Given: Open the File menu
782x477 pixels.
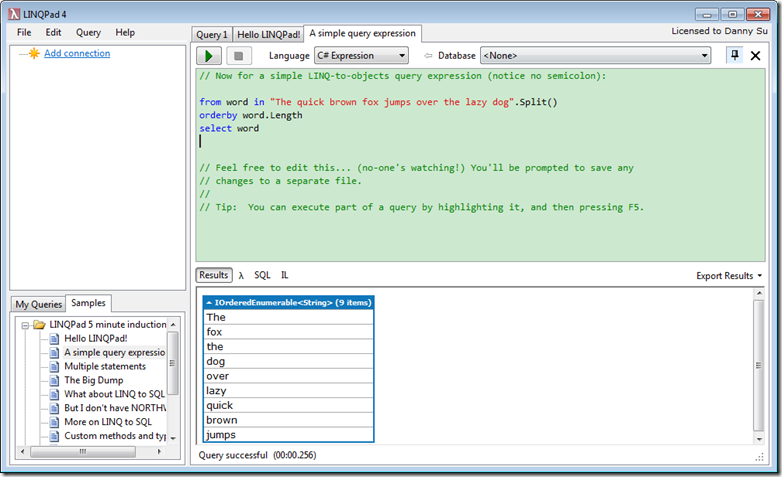Looking at the screenshot, I should point(24,32).
